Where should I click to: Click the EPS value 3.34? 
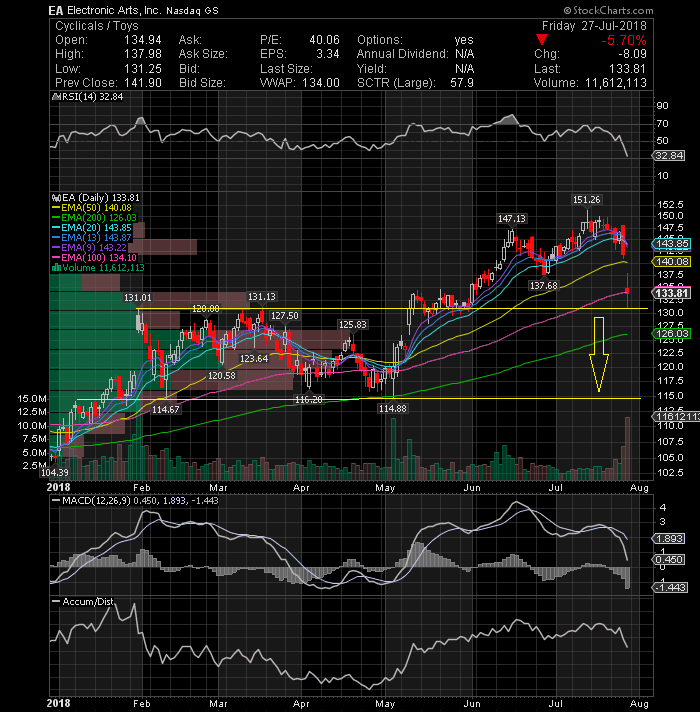[x=328, y=54]
